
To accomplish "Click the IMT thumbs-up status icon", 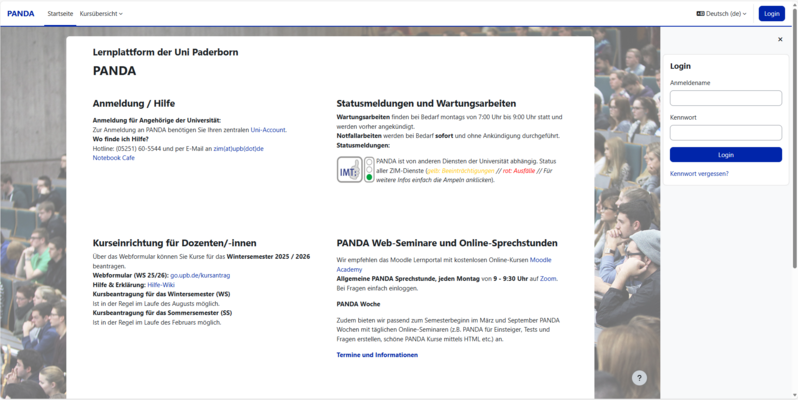I will (350, 169).
